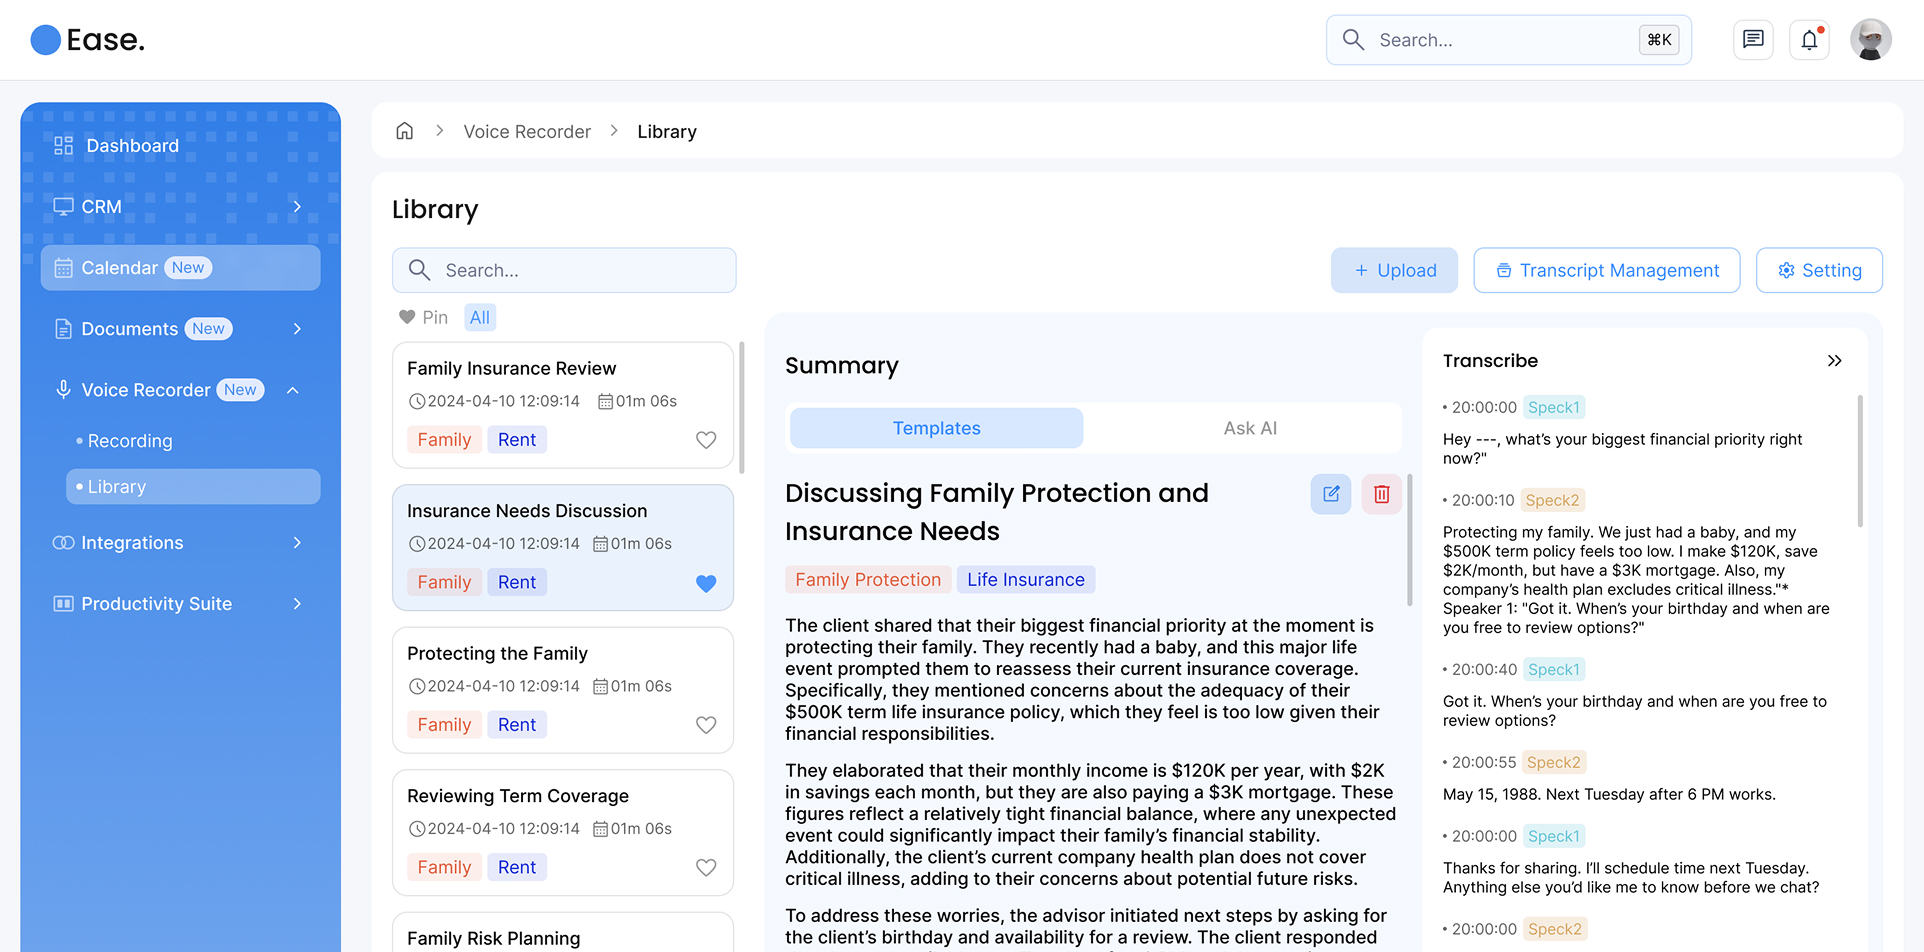Open Protecting the Family card title
The width and height of the screenshot is (1924, 952).
(x=497, y=654)
